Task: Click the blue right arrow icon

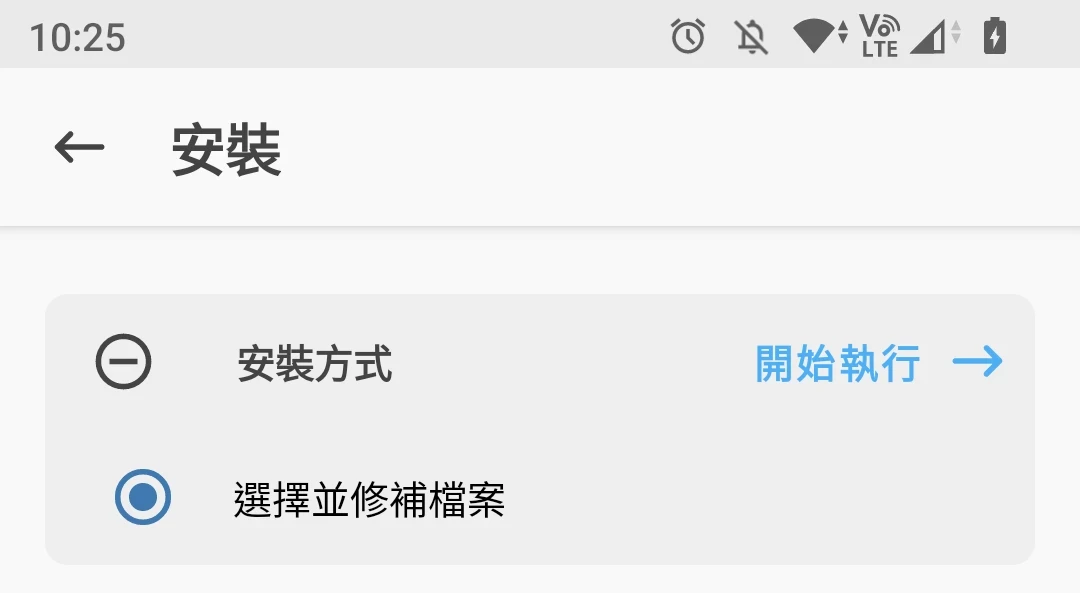Action: tap(977, 362)
